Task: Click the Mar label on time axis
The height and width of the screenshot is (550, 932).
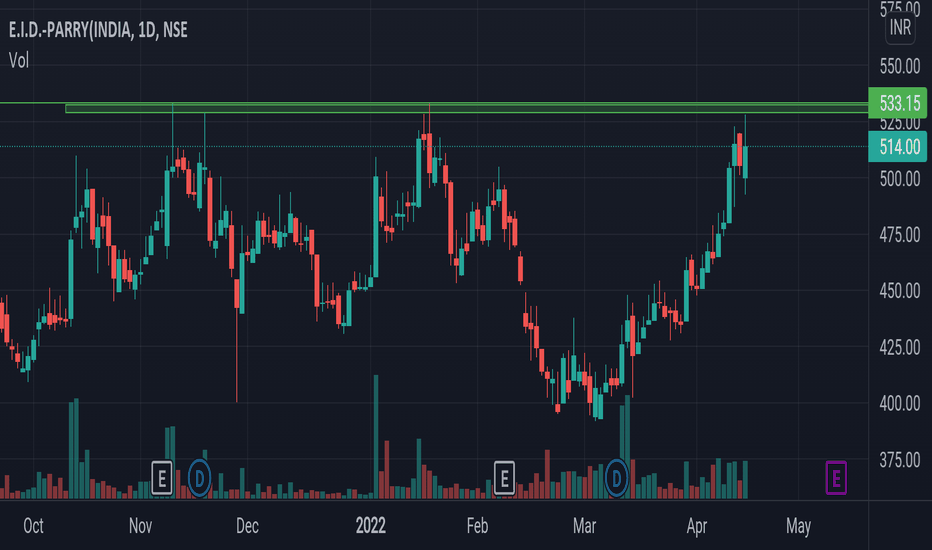Action: tap(584, 526)
